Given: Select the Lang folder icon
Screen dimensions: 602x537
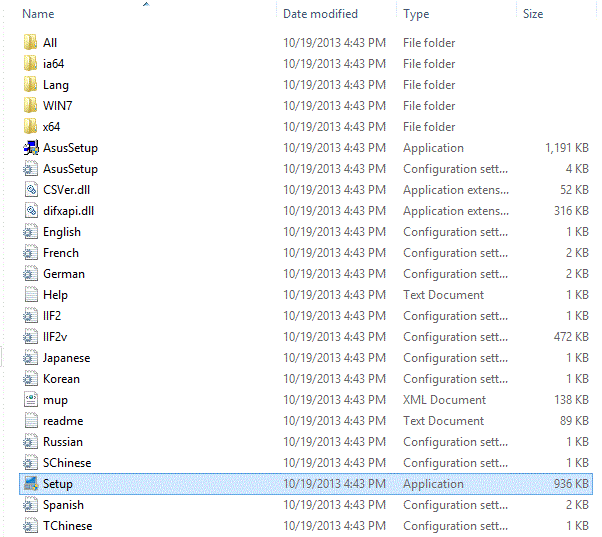Looking at the screenshot, I should click(30, 84).
